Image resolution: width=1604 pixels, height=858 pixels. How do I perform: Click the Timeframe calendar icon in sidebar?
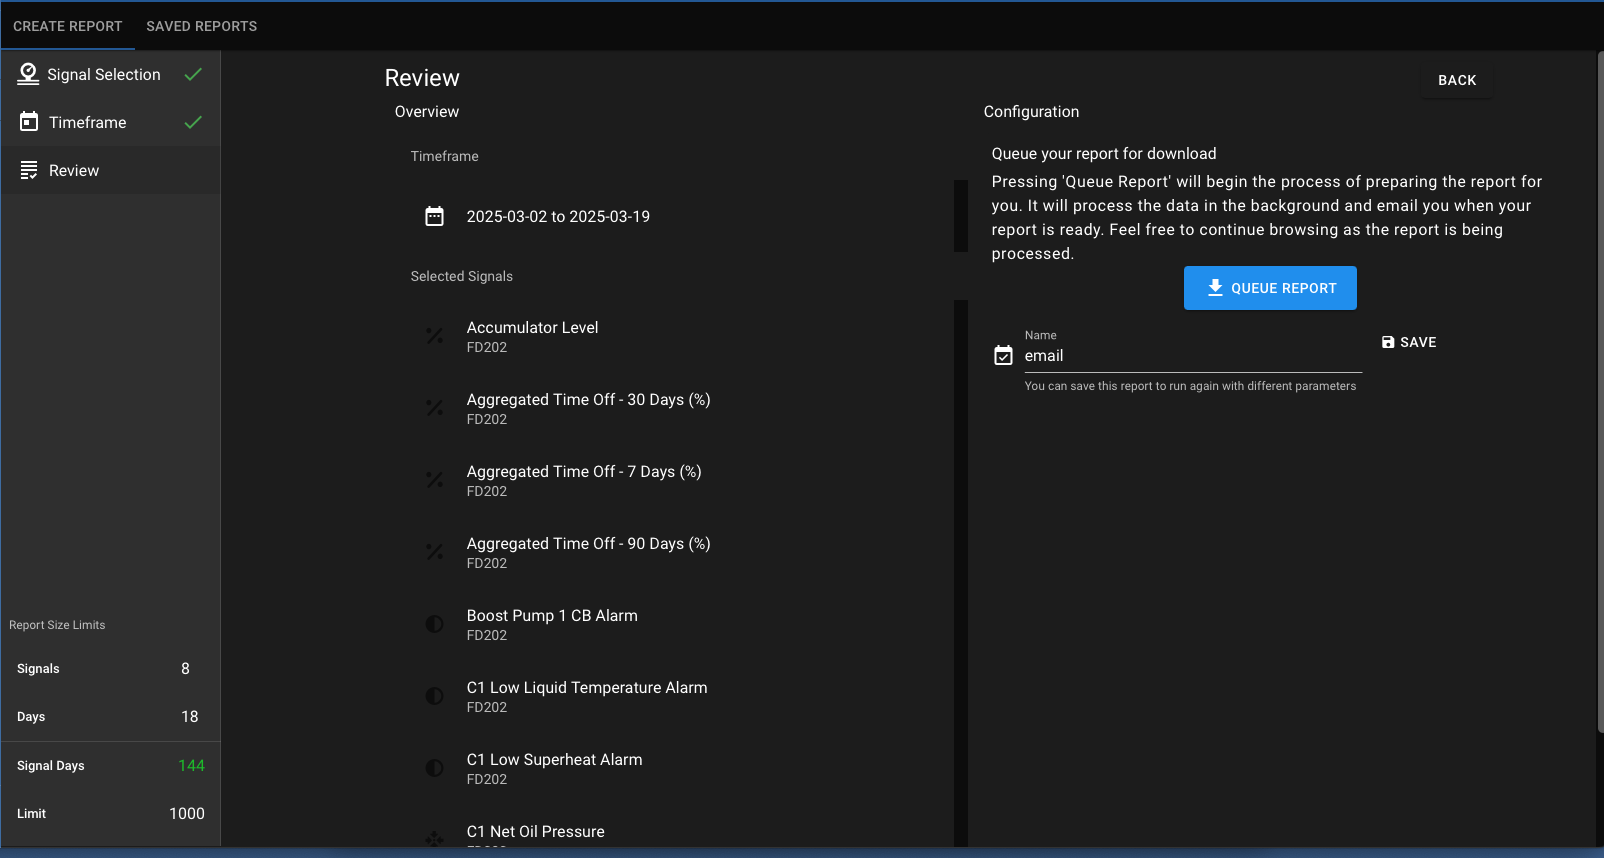(29, 122)
